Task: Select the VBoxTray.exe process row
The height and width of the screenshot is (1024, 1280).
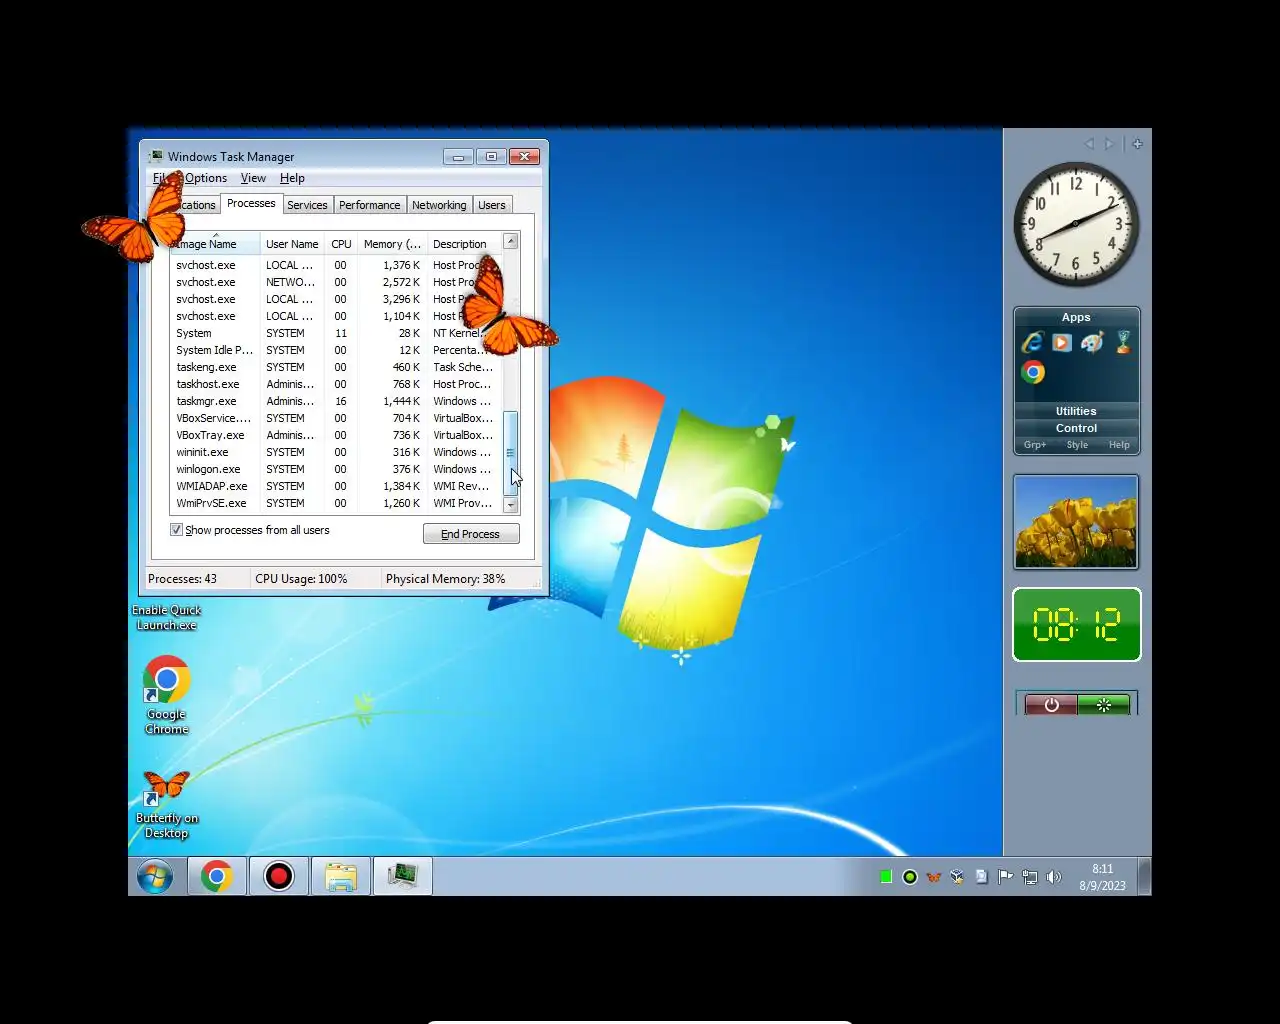Action: (335, 435)
